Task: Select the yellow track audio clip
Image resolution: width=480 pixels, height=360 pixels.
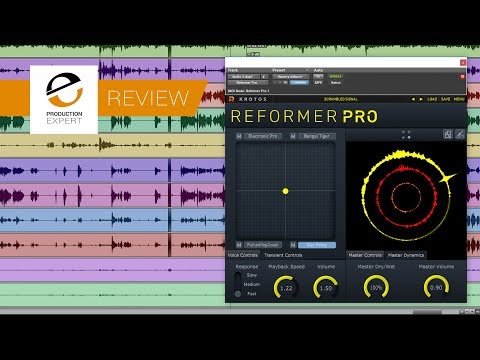Action: click(112, 145)
